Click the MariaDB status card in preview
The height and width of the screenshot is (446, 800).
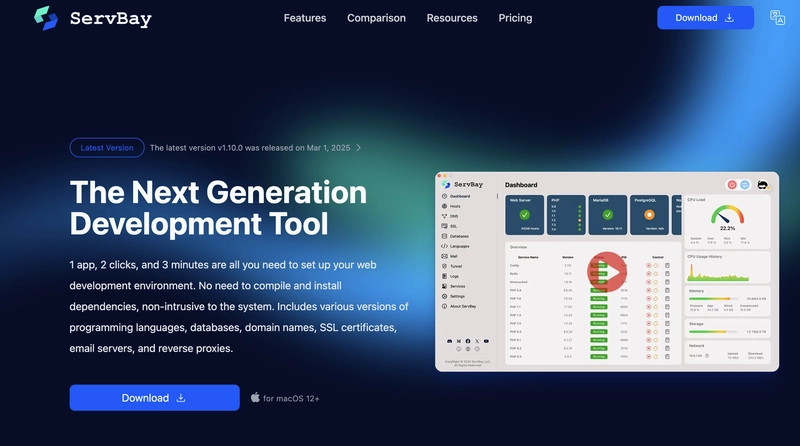click(x=608, y=215)
